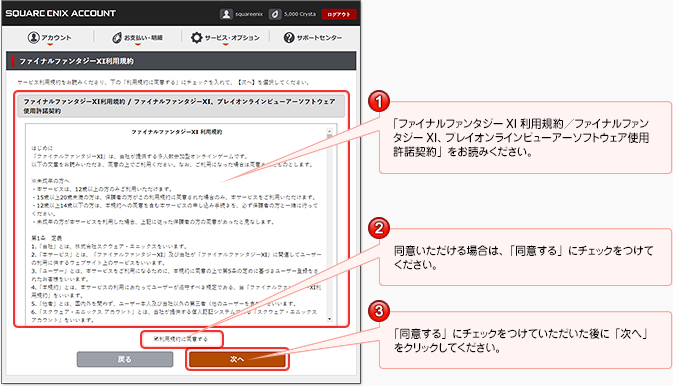
Task: Click the はじめに heading in terms text
Action: pyautogui.click(x=42, y=148)
